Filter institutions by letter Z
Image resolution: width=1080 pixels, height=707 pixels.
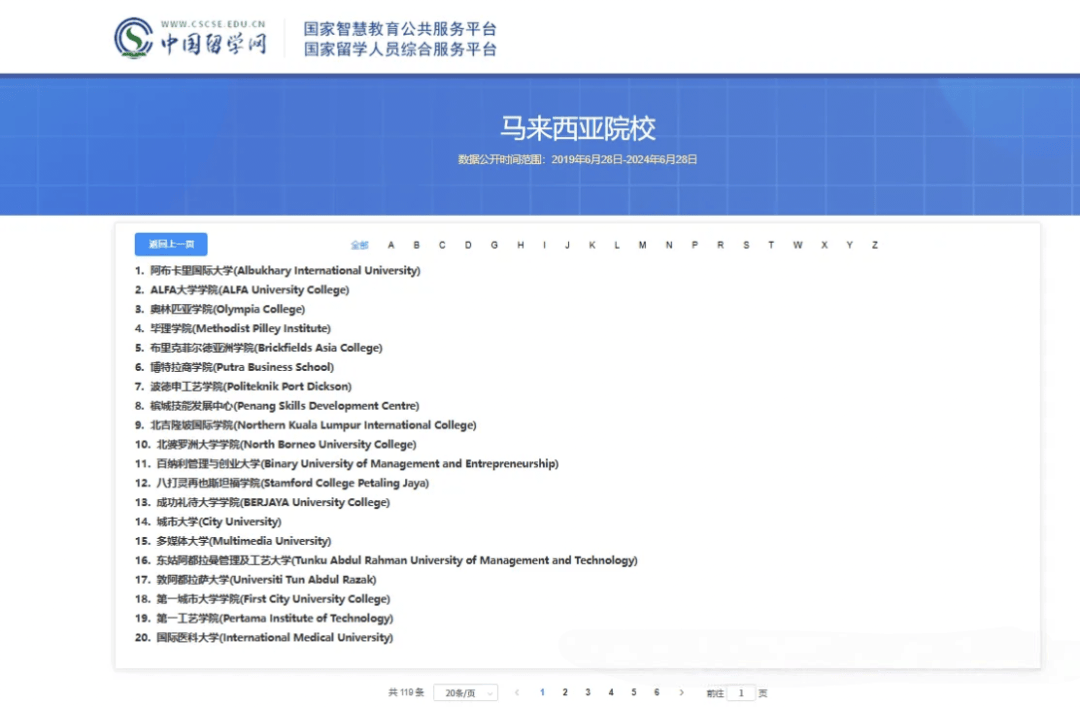[874, 245]
